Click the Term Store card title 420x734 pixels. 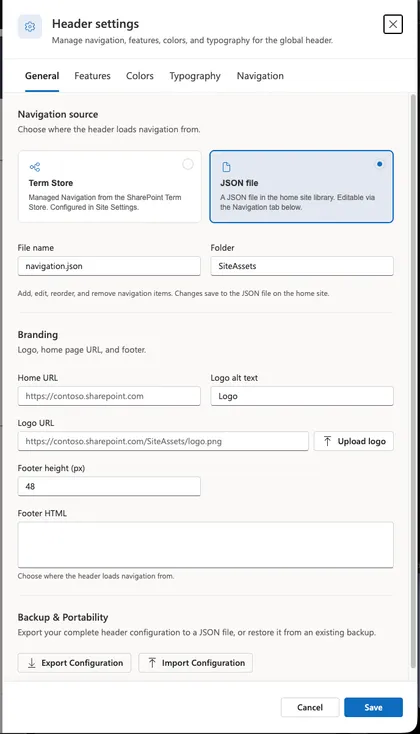(x=51, y=183)
